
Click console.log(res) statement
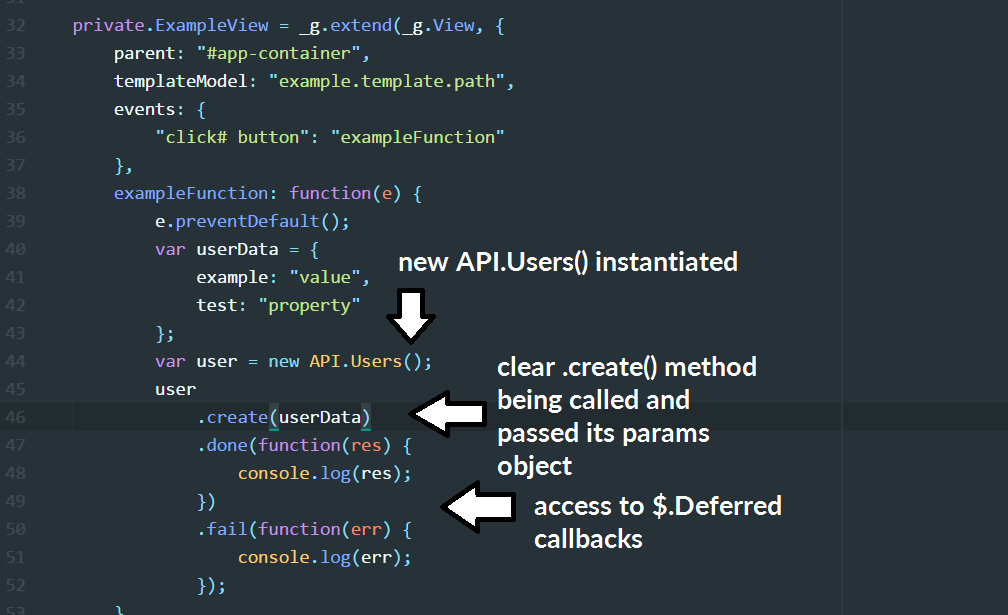[324, 473]
